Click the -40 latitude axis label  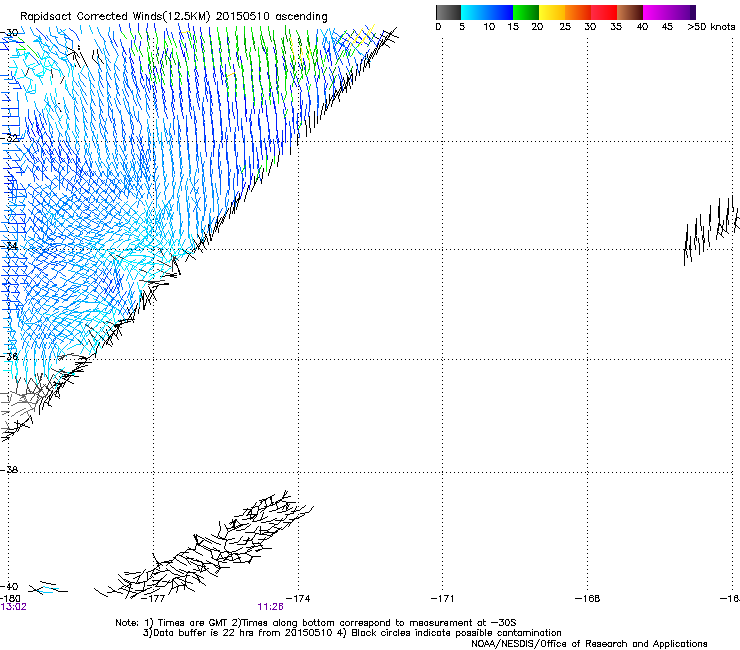9,586
